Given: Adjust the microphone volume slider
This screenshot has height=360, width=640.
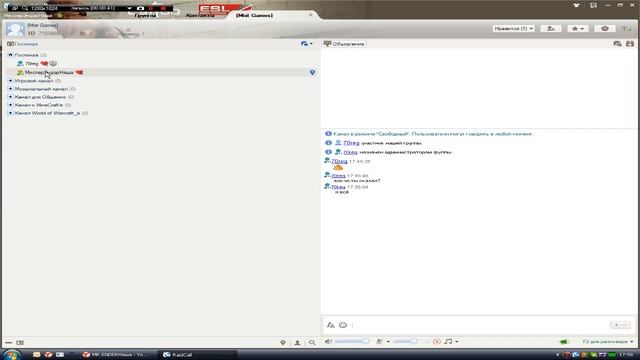Looking at the screenshot, I should click(x=411, y=342).
